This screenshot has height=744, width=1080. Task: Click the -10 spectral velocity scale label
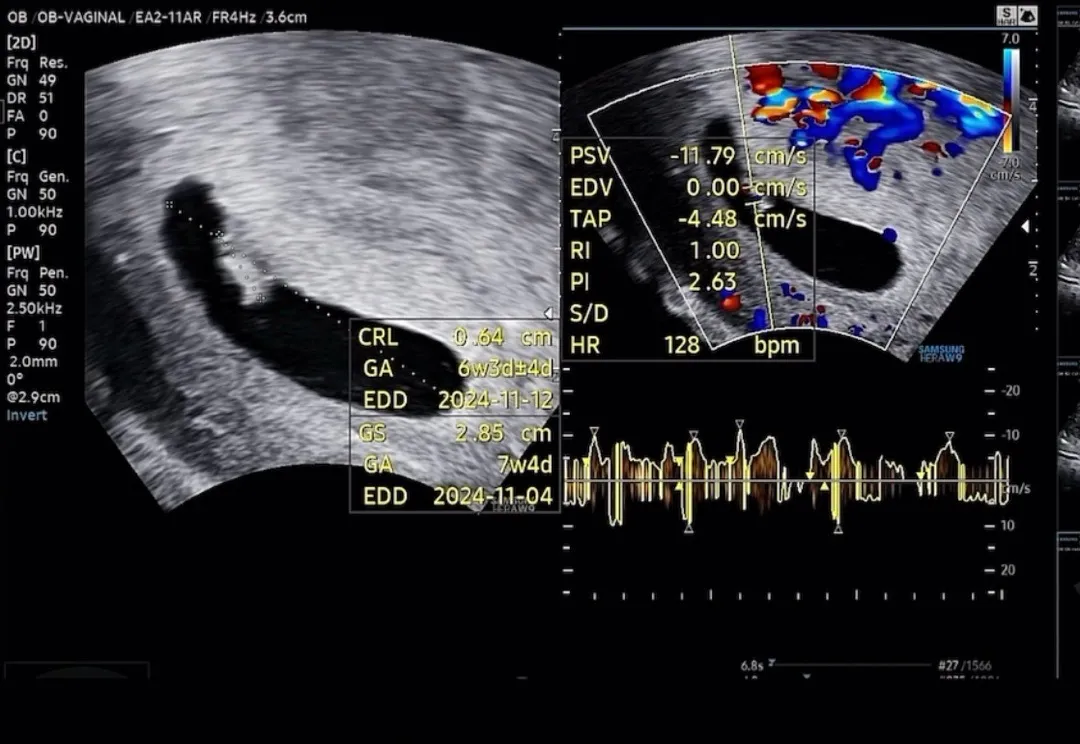click(x=1010, y=435)
